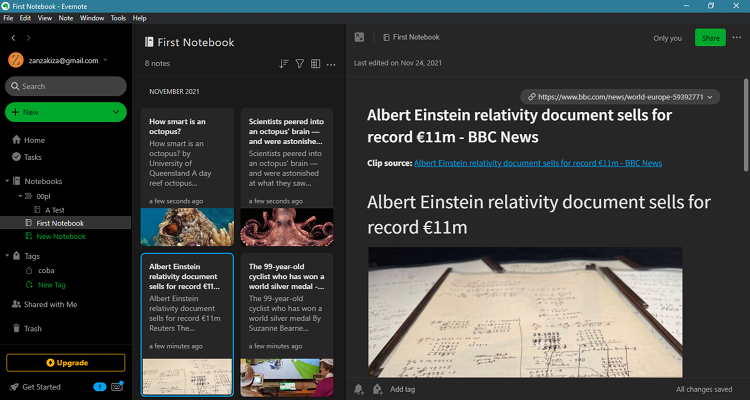Open the File menu

click(x=8, y=18)
